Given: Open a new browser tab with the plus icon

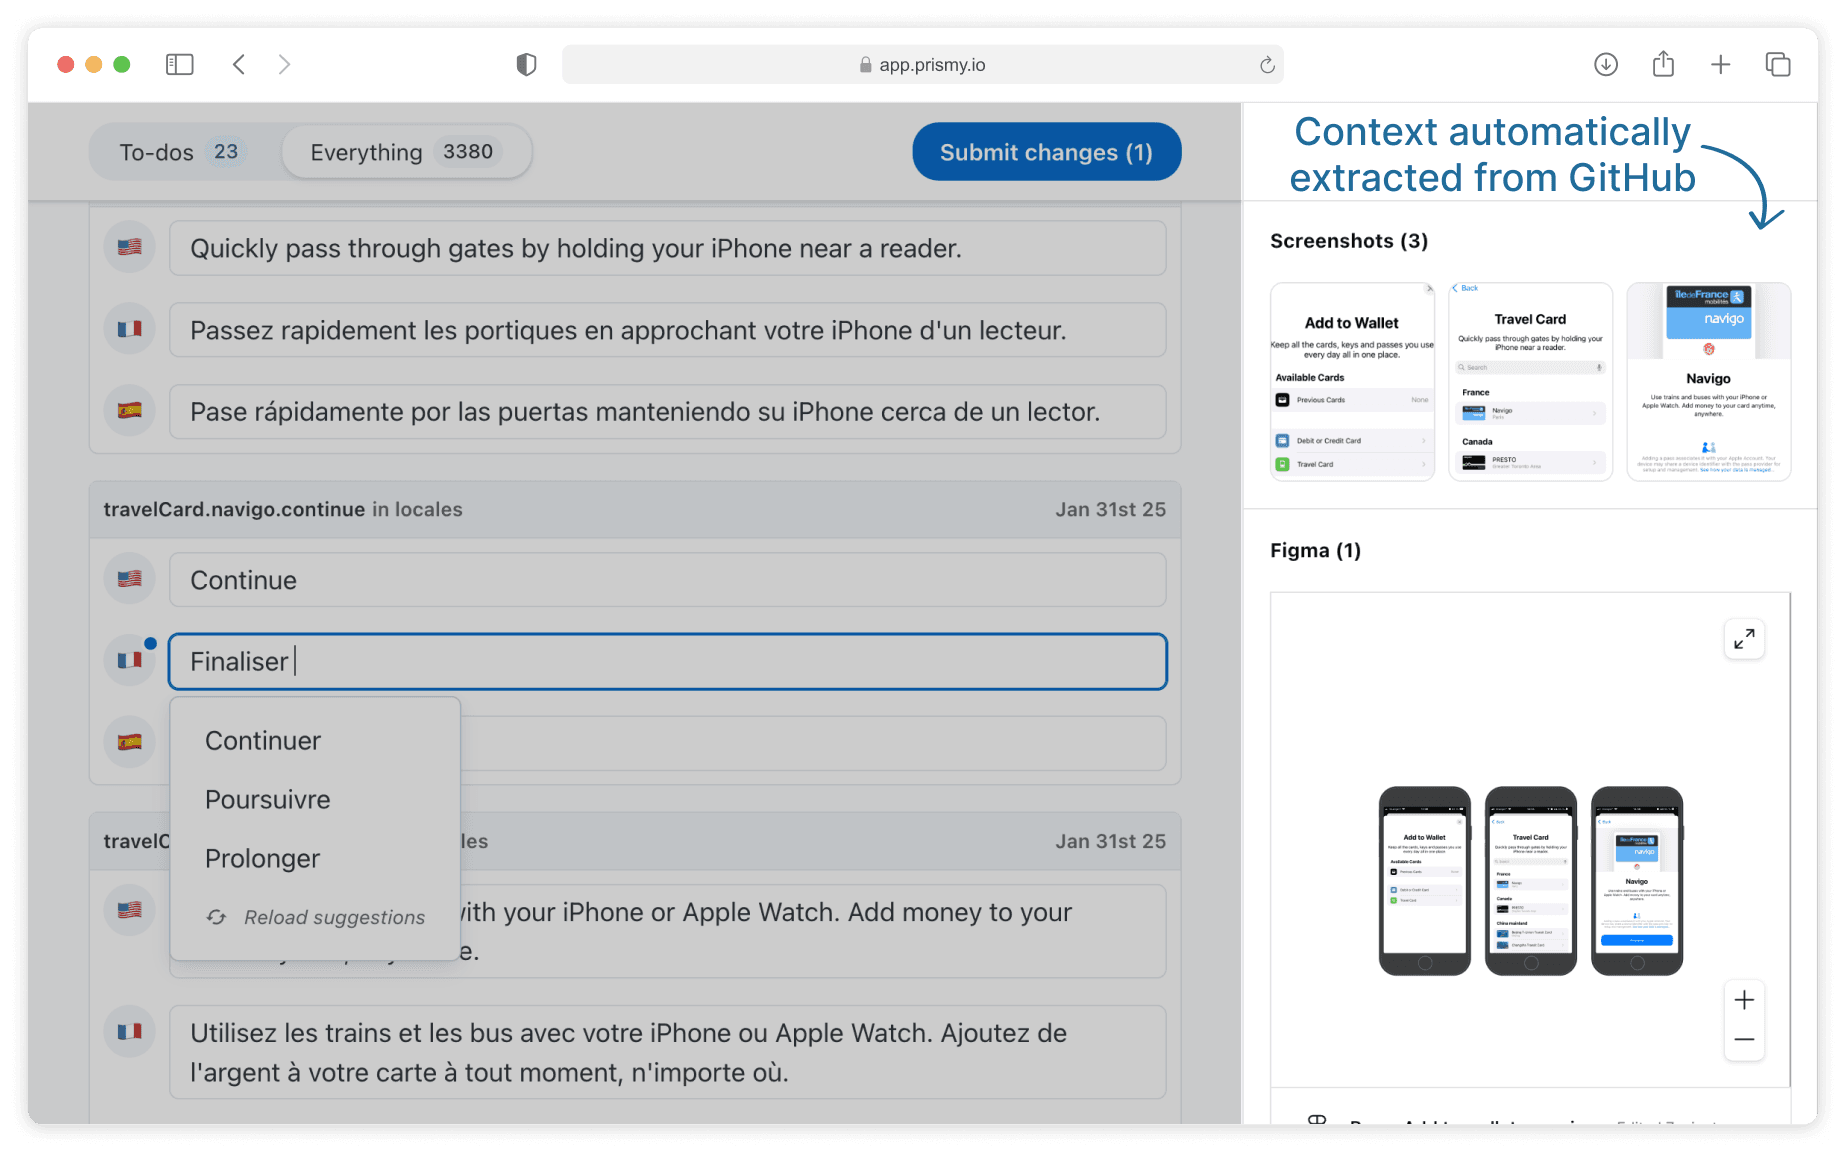Looking at the screenshot, I should point(1721,63).
